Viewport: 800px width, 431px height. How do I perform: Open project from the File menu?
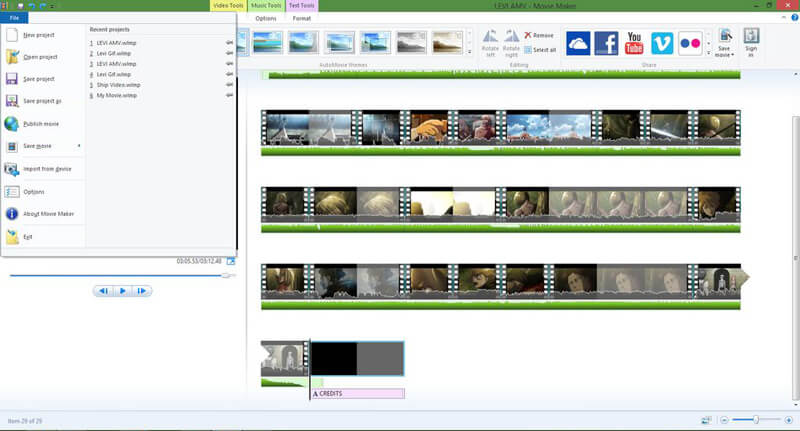pos(40,57)
